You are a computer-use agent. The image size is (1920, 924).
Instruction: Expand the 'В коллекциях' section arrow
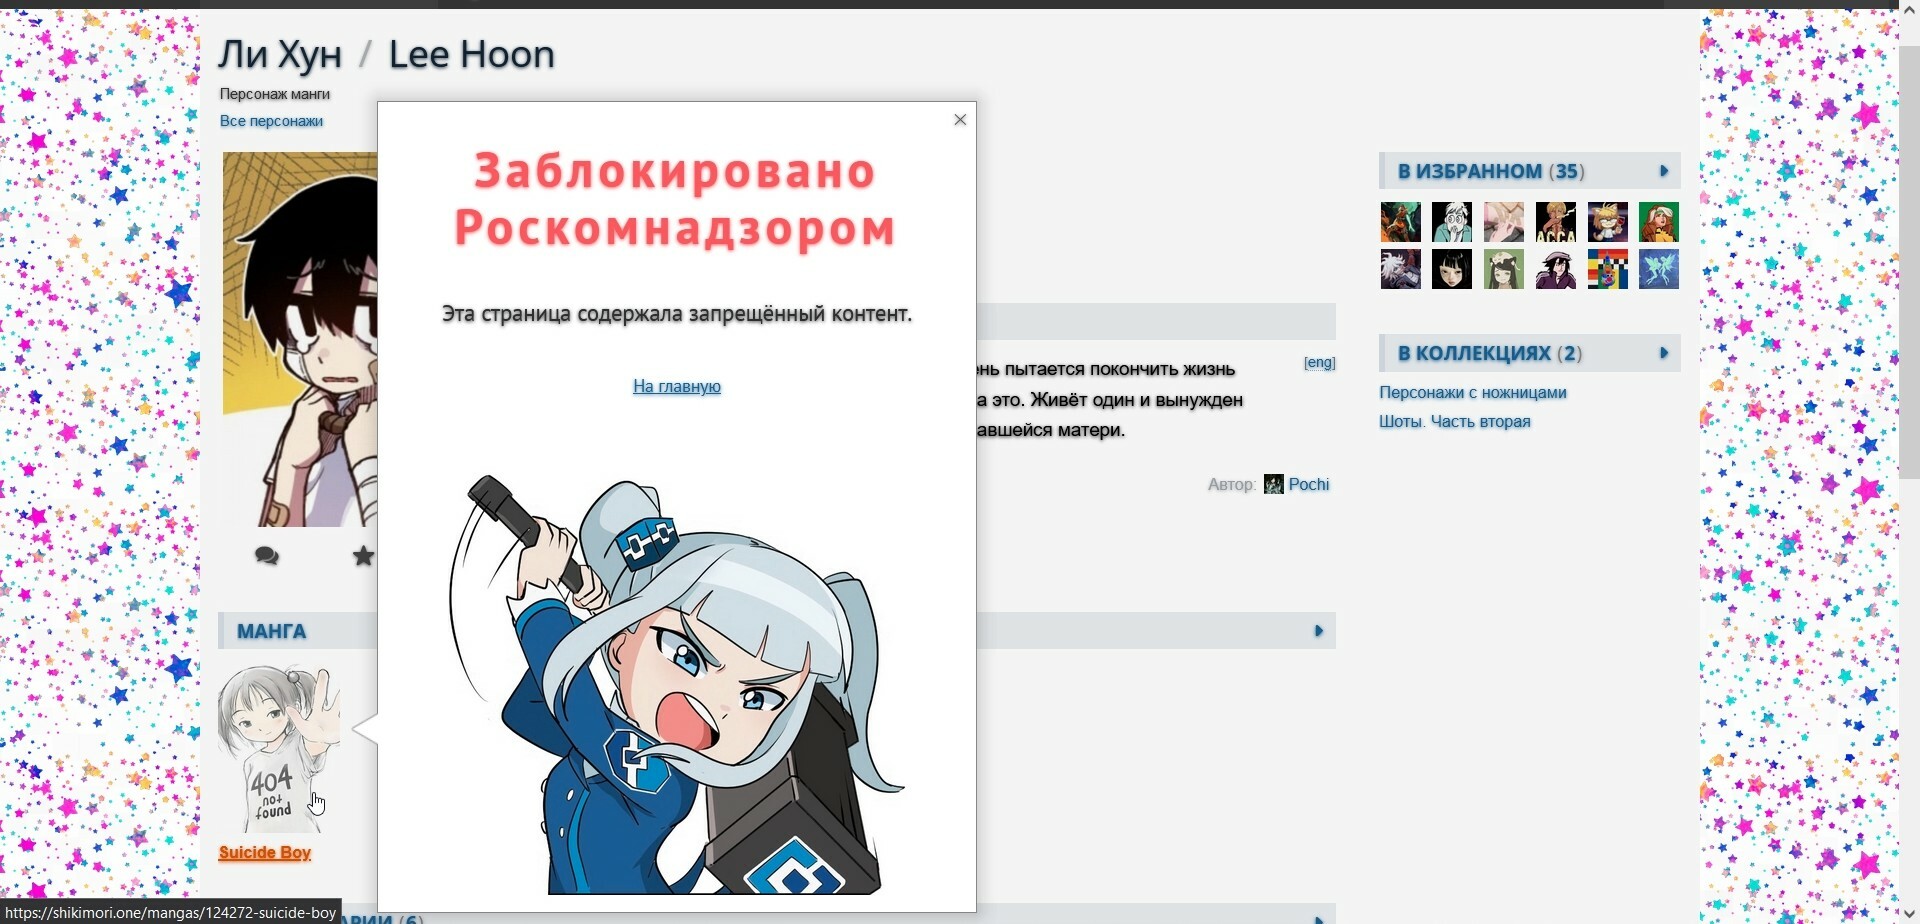point(1664,353)
